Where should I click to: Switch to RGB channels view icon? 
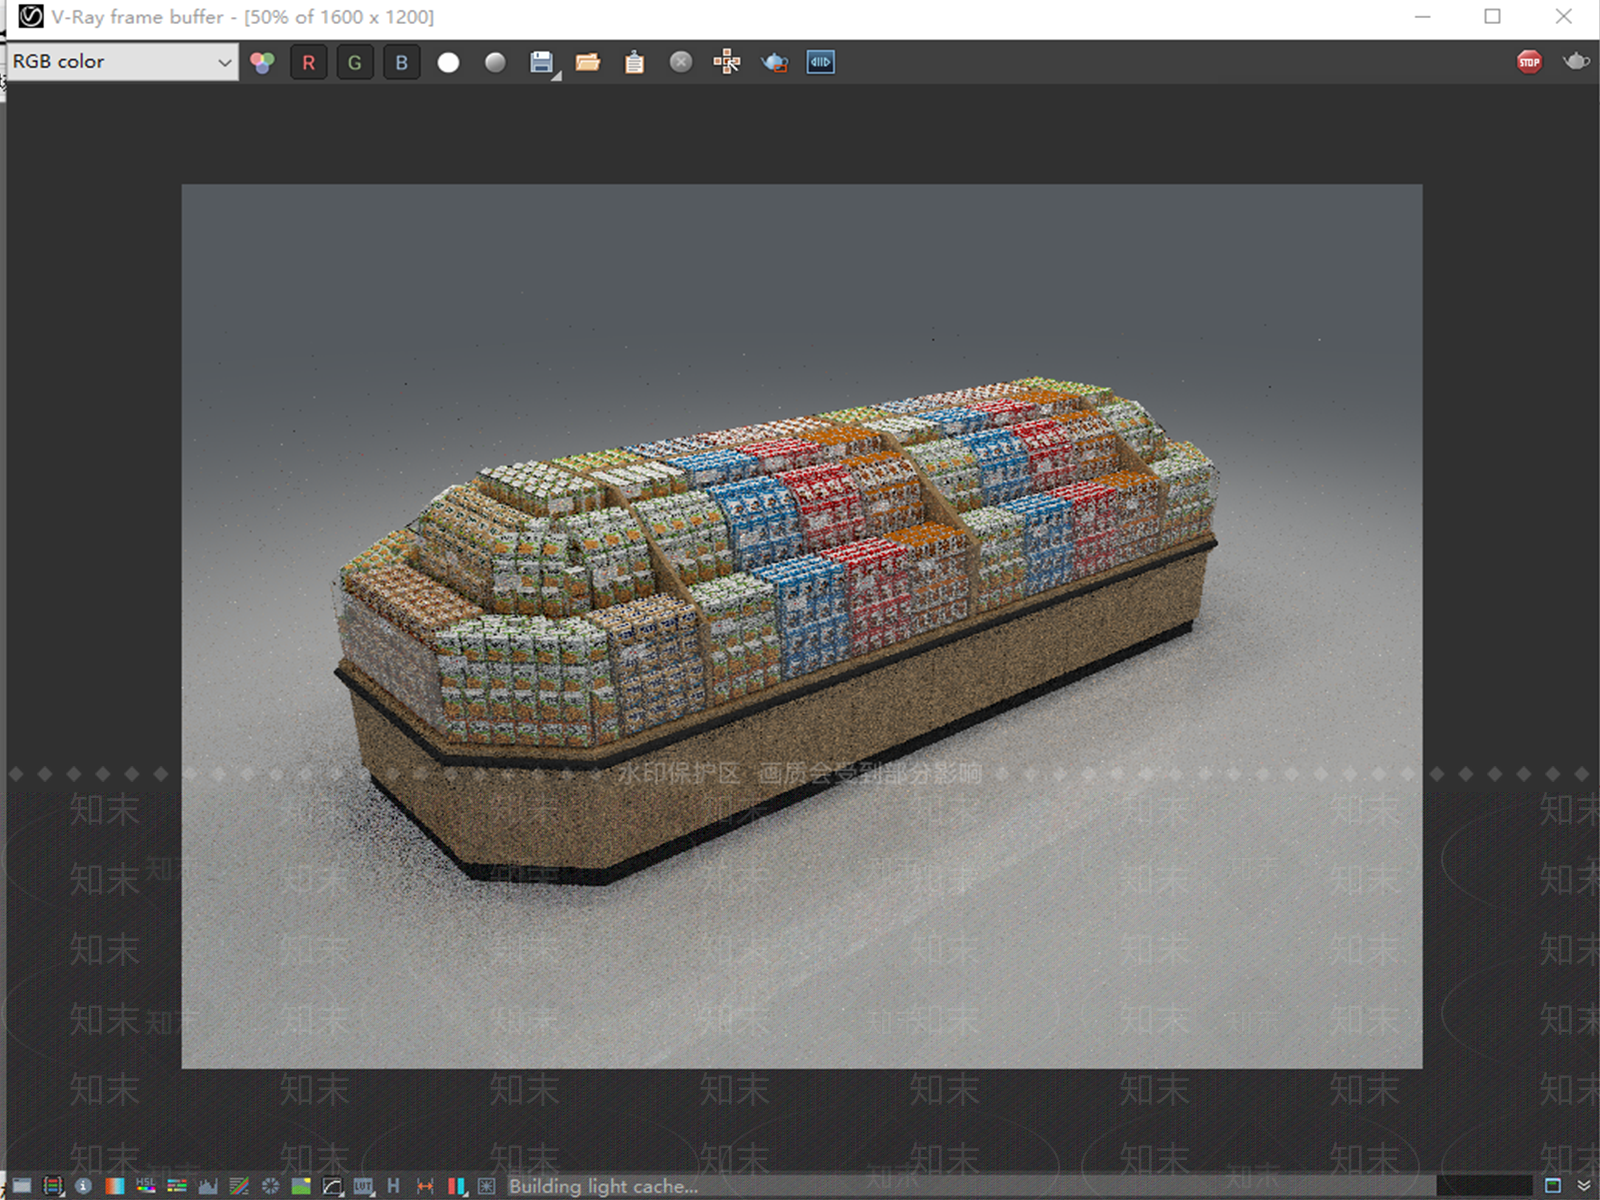click(x=262, y=62)
